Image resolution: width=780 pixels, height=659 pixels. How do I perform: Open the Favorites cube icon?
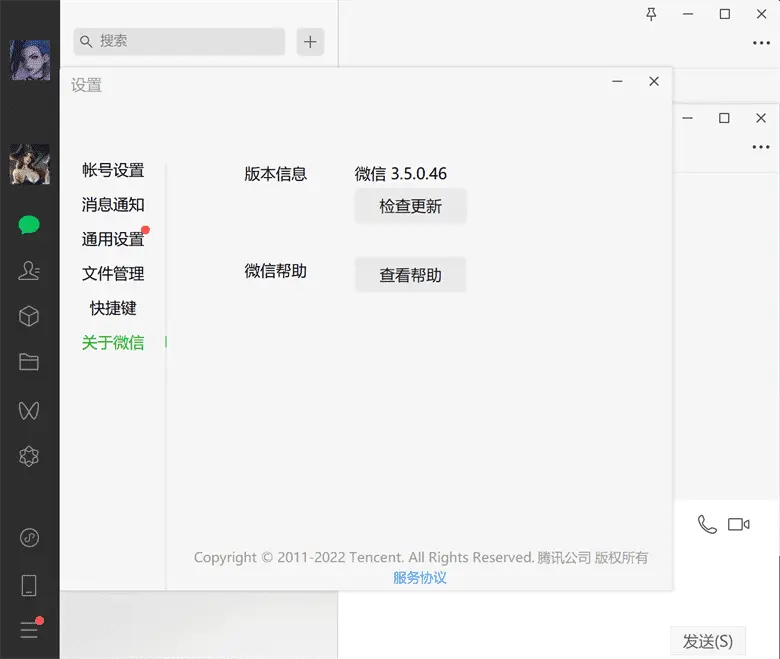click(x=29, y=316)
